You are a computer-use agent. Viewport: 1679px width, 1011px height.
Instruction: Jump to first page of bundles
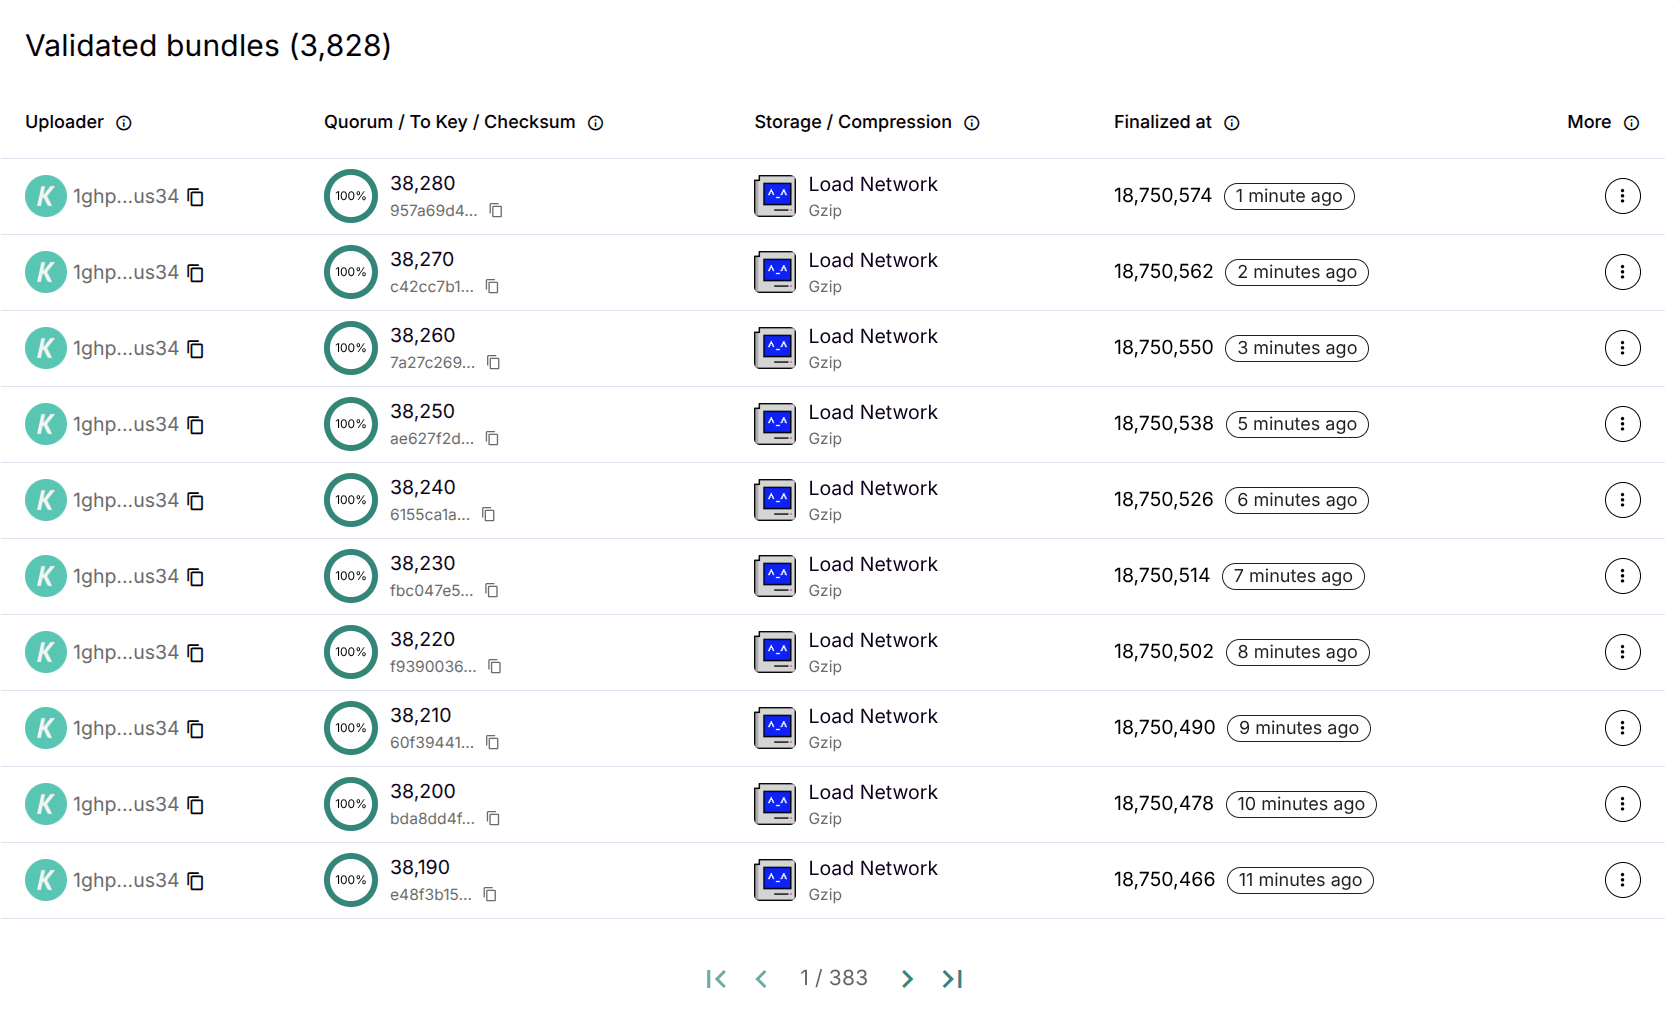[x=716, y=979]
